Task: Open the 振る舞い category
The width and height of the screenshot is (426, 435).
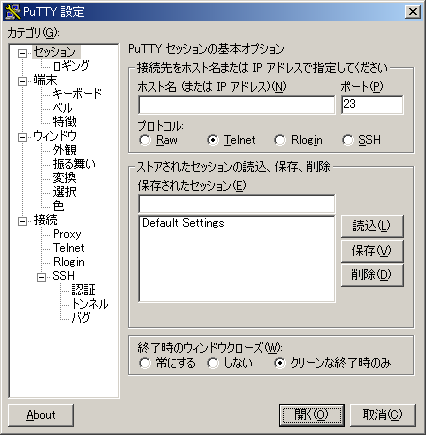Action: (x=74, y=164)
